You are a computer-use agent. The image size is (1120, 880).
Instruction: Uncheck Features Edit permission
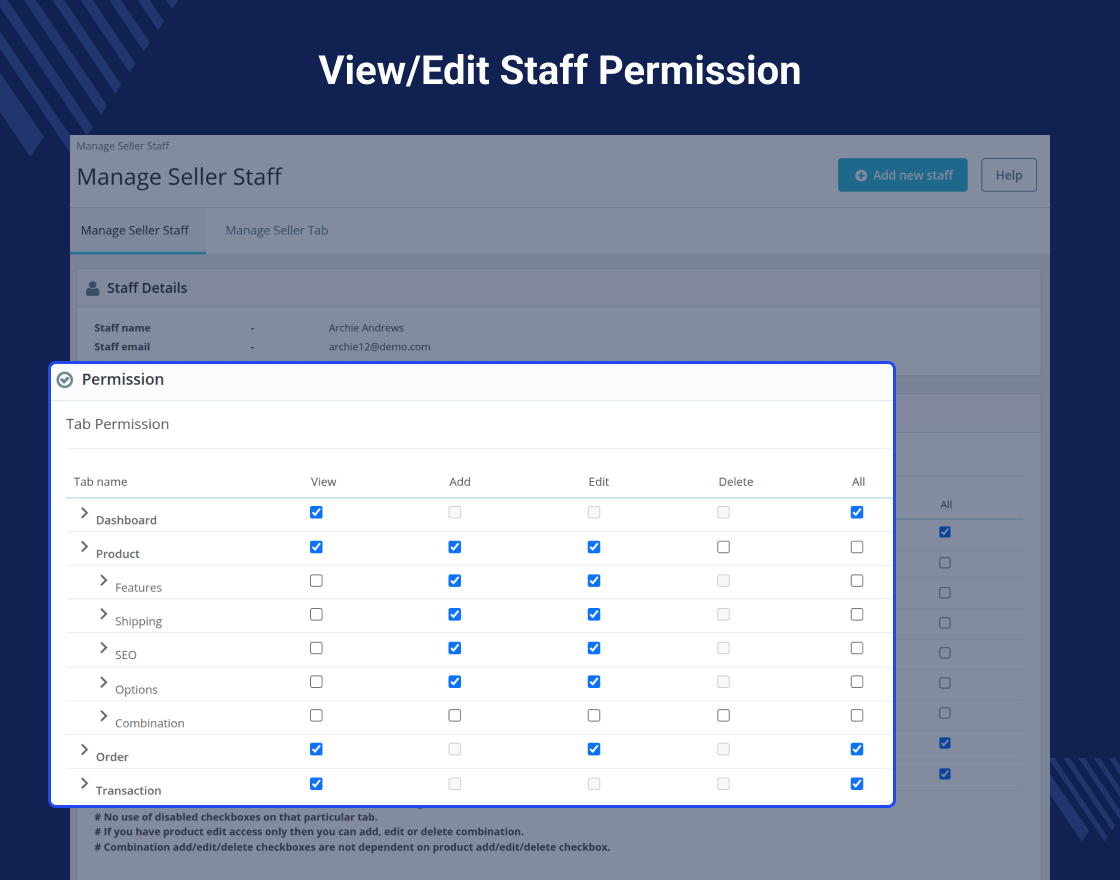[x=594, y=581]
